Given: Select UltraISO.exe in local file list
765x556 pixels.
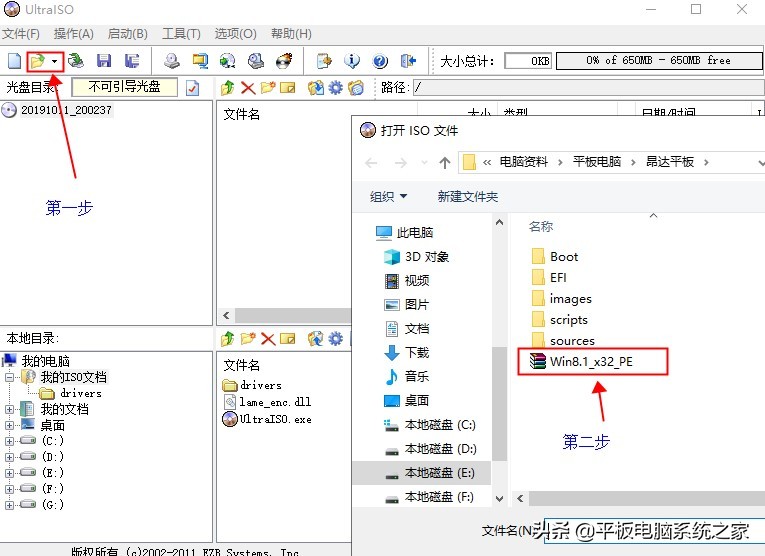Looking at the screenshot, I should click(275, 419).
